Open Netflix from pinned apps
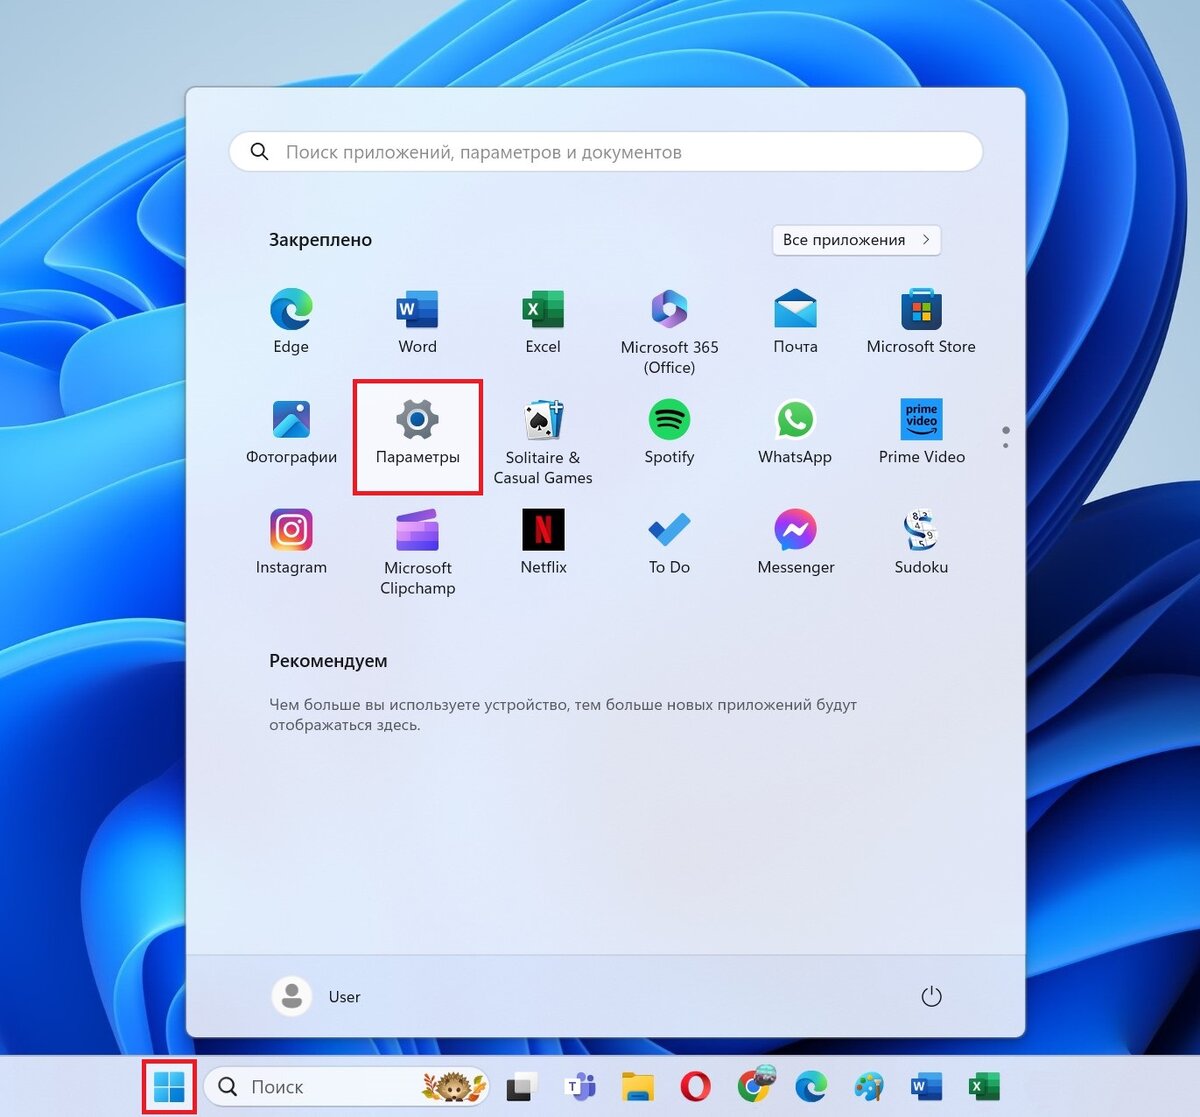The image size is (1200, 1117). (x=543, y=541)
